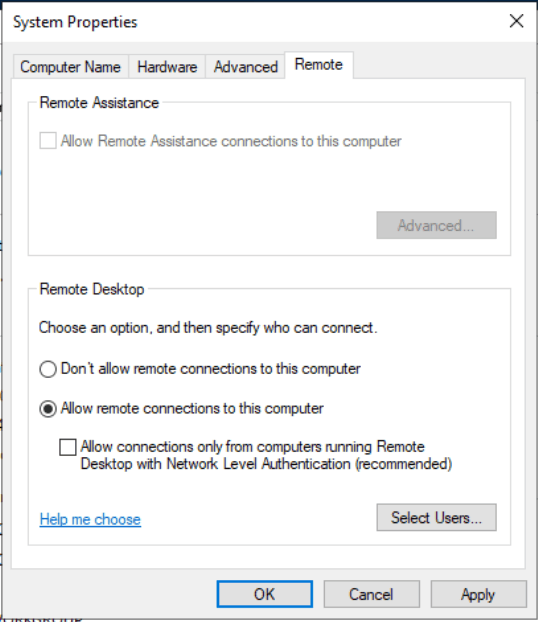Select the Remote tab
The width and height of the screenshot is (538, 622).
[319, 65]
